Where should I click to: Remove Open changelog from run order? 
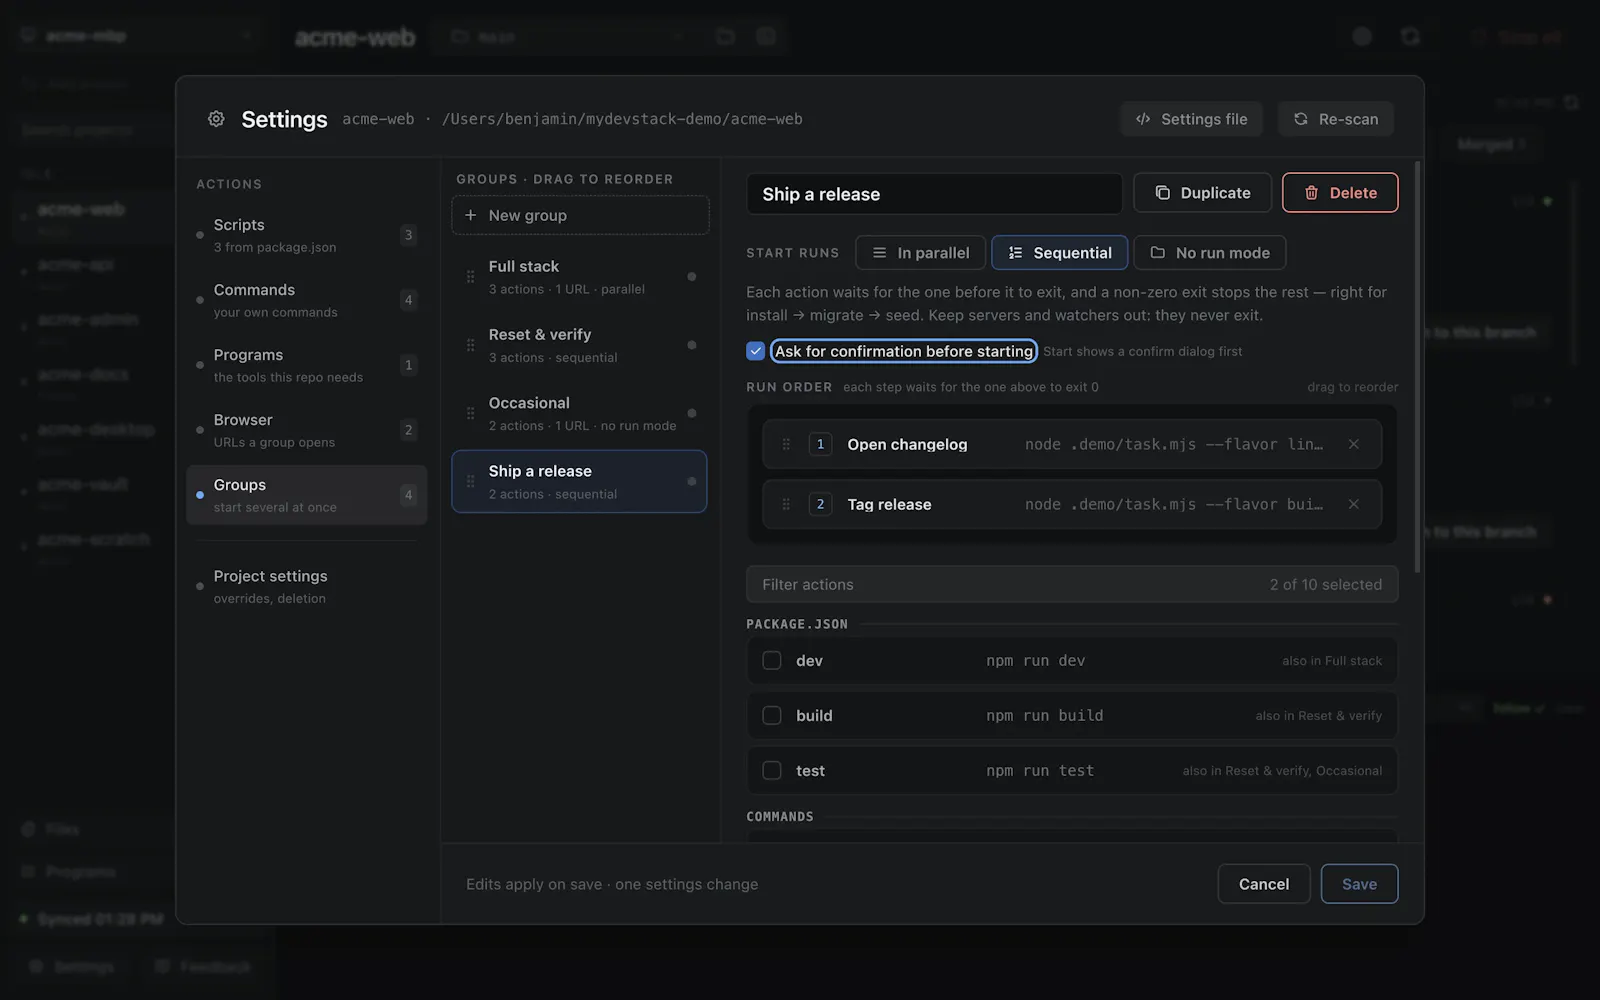tap(1353, 444)
